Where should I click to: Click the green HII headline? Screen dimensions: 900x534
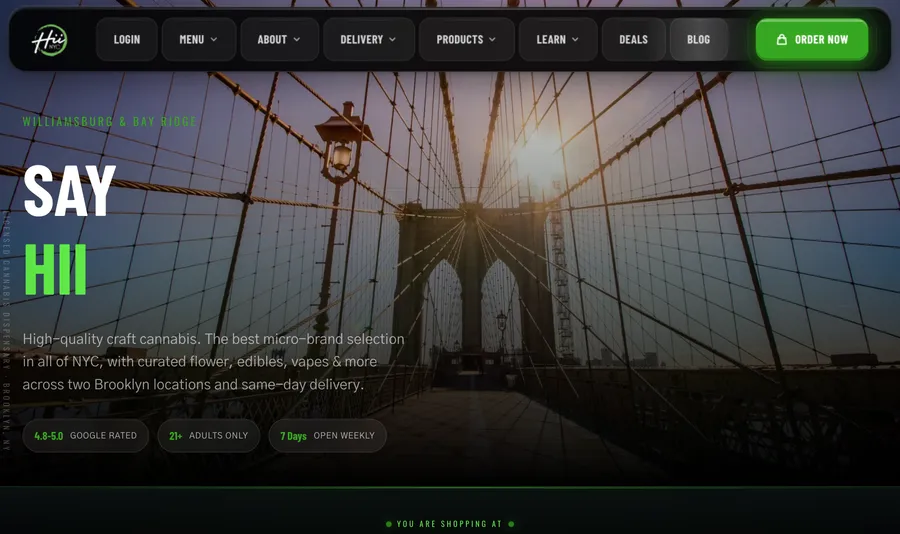(x=55, y=270)
